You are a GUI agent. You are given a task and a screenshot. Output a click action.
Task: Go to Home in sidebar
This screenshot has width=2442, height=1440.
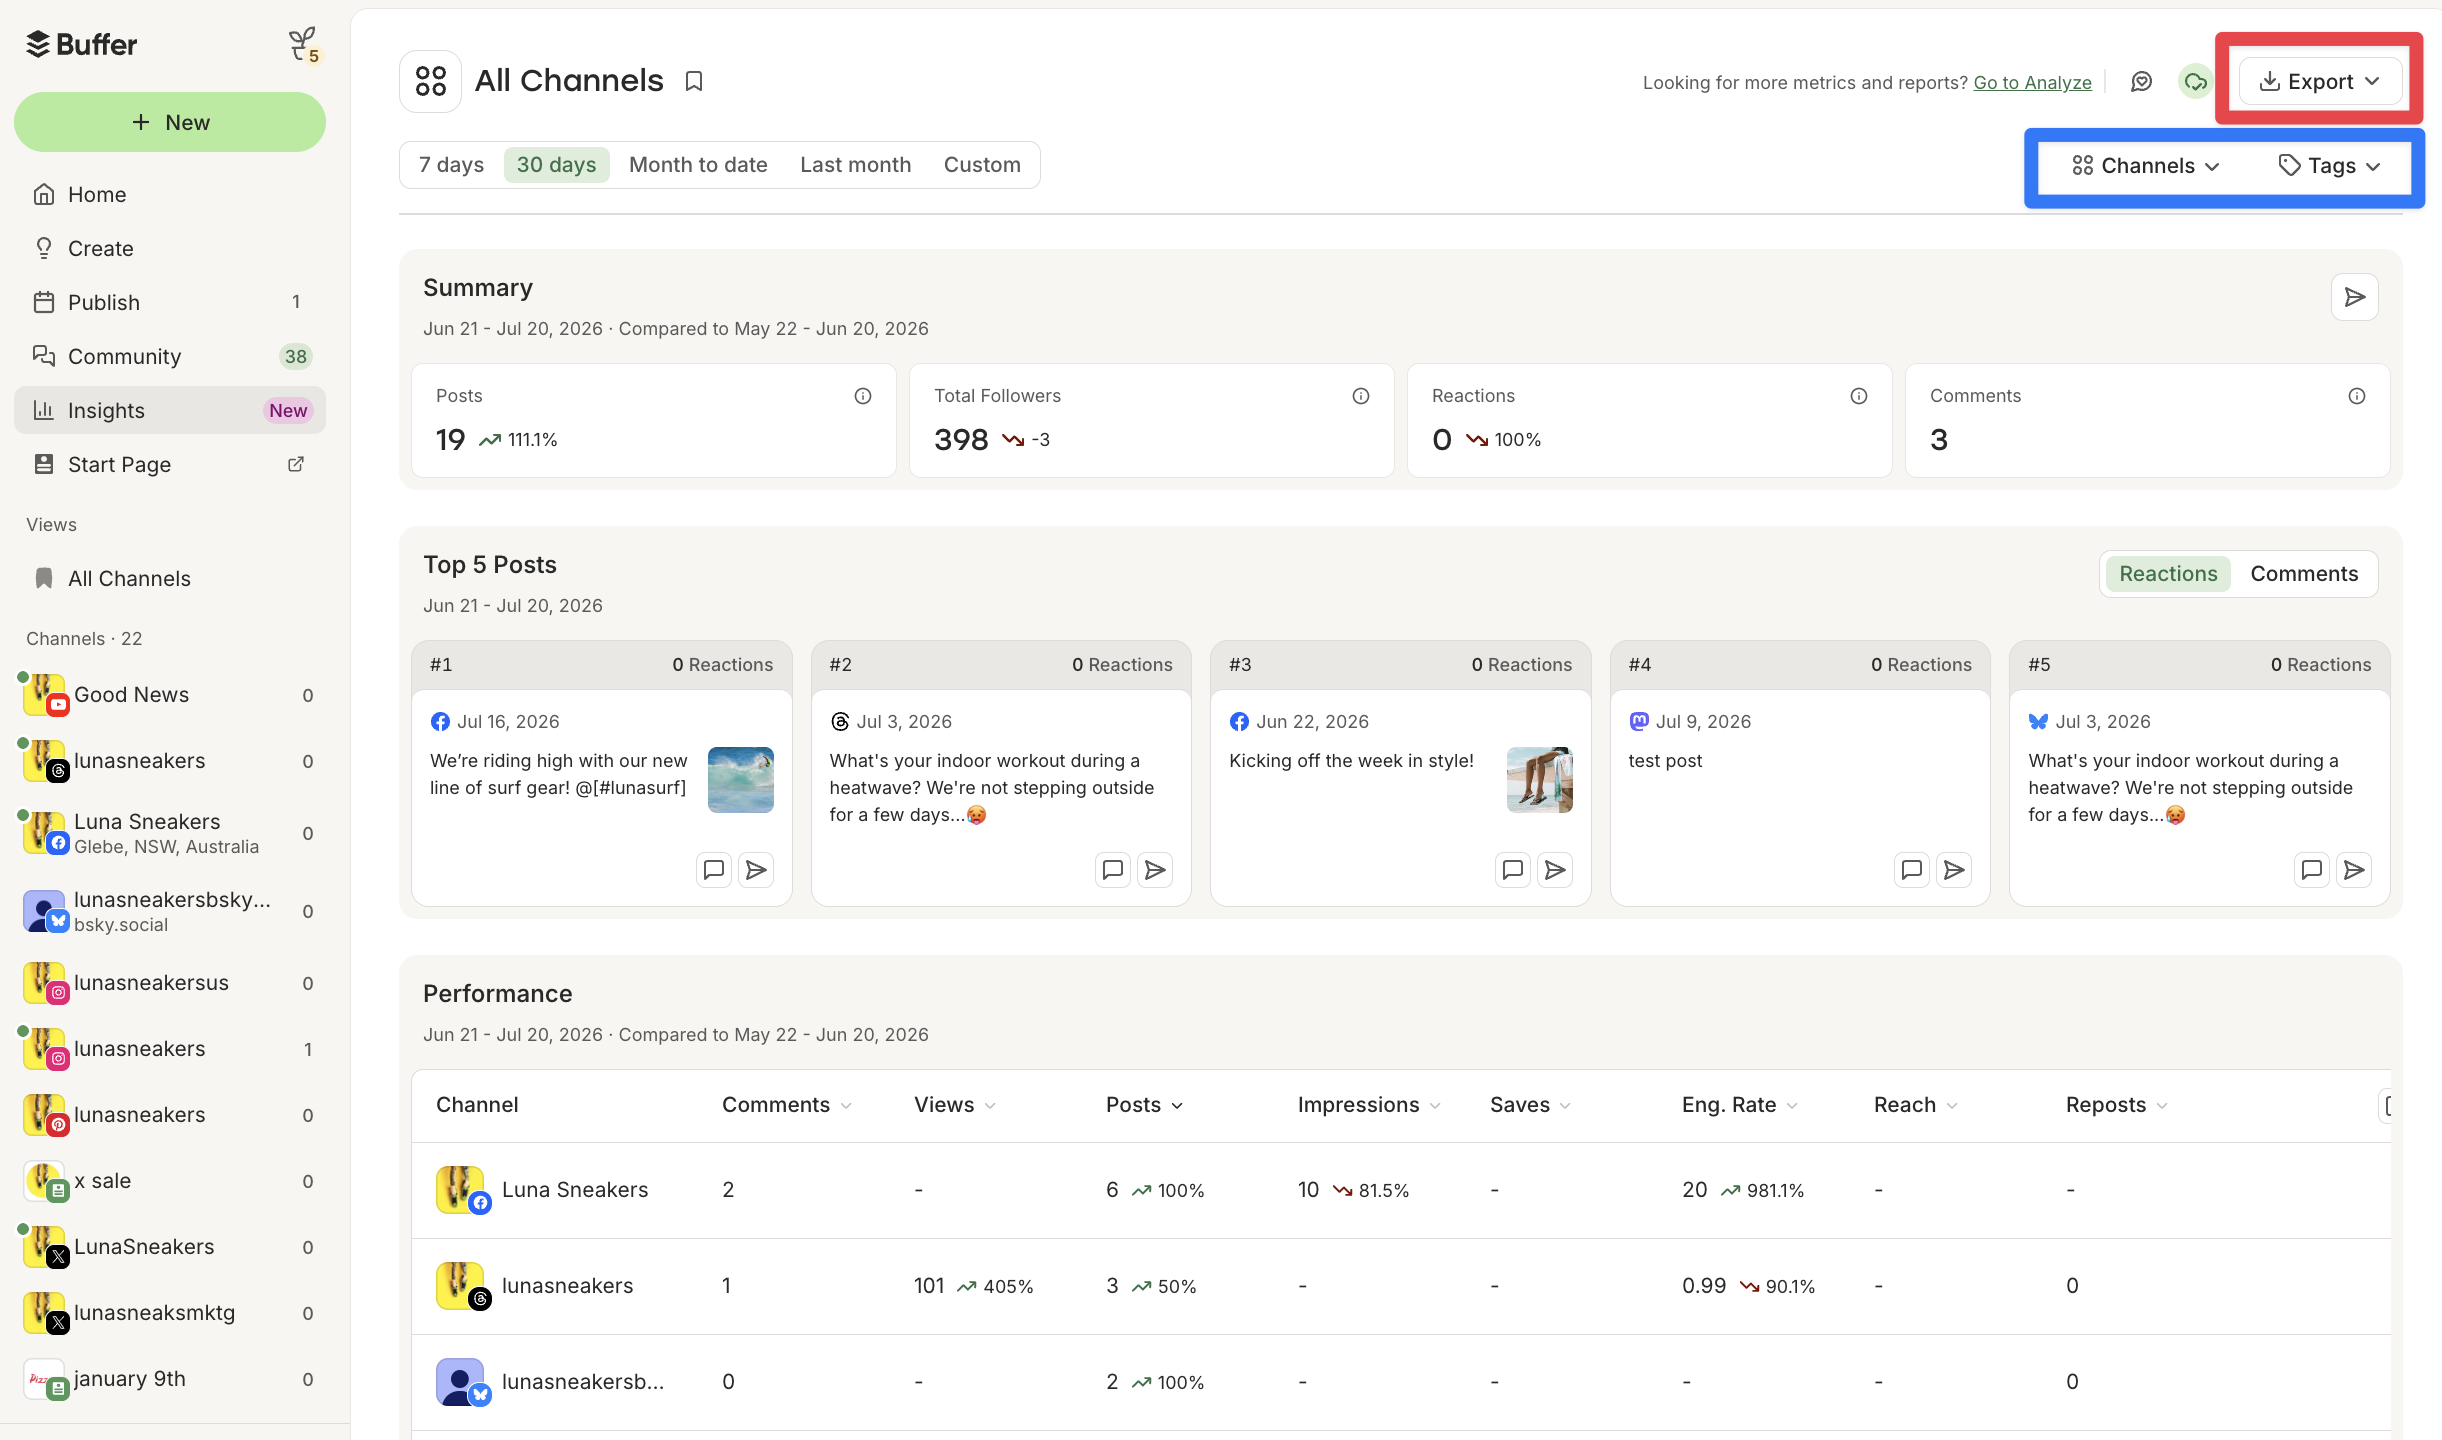tap(170, 194)
